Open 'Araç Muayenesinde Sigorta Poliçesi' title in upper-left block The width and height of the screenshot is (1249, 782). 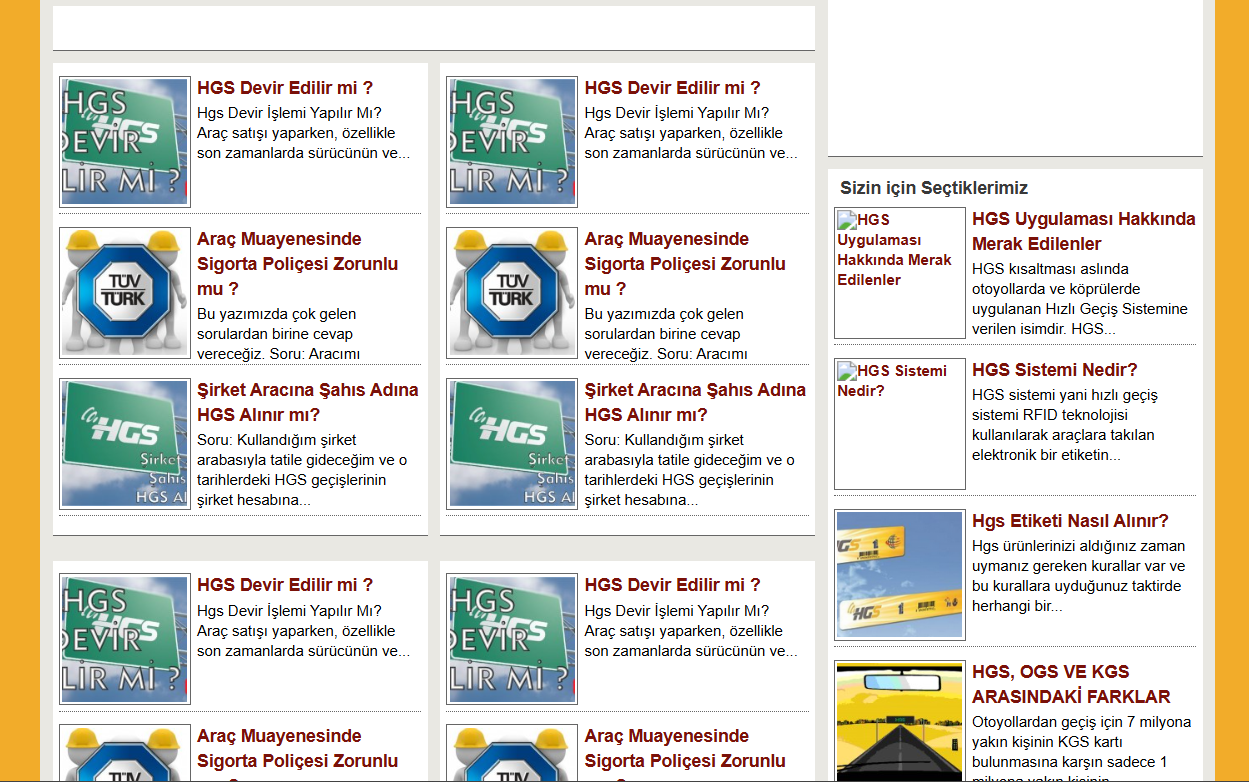[297, 264]
